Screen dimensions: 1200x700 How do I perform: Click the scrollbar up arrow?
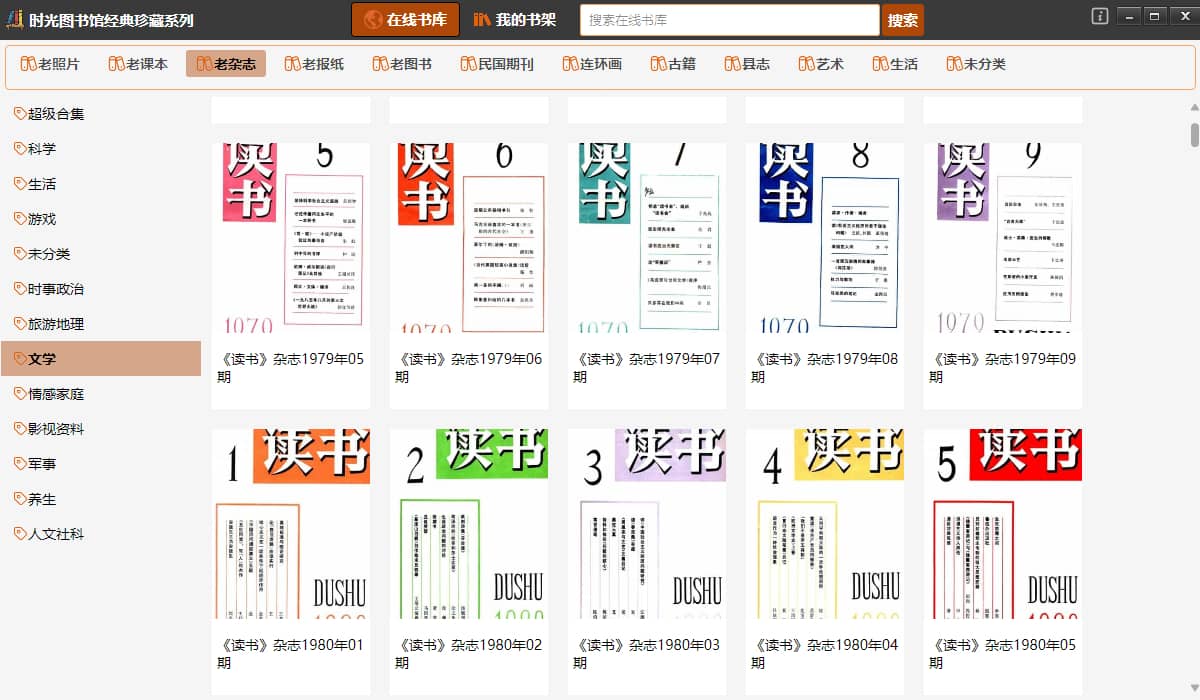click(1193, 108)
